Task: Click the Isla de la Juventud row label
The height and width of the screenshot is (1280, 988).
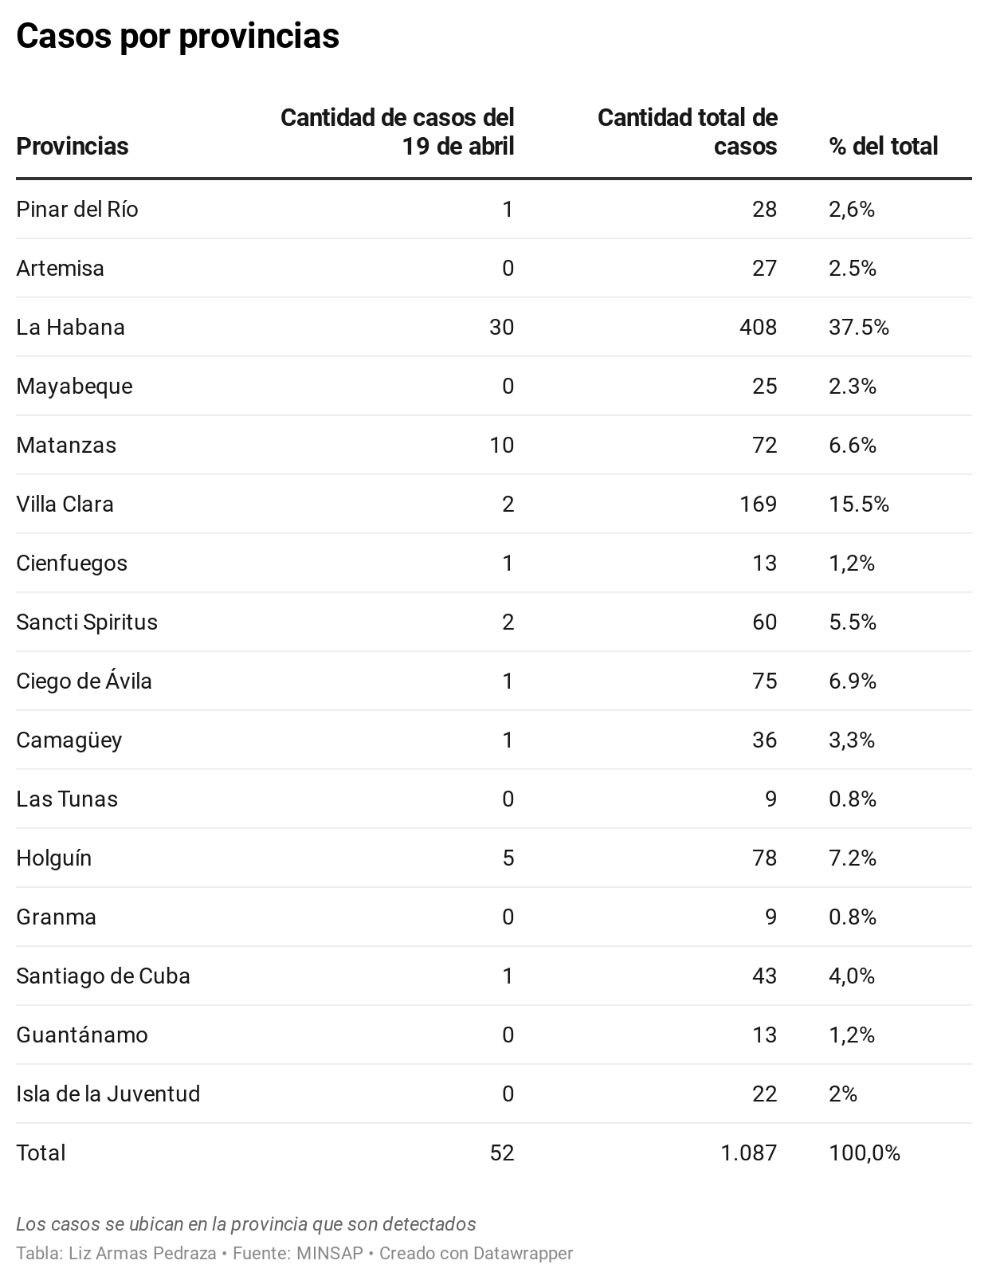Action: point(108,1094)
